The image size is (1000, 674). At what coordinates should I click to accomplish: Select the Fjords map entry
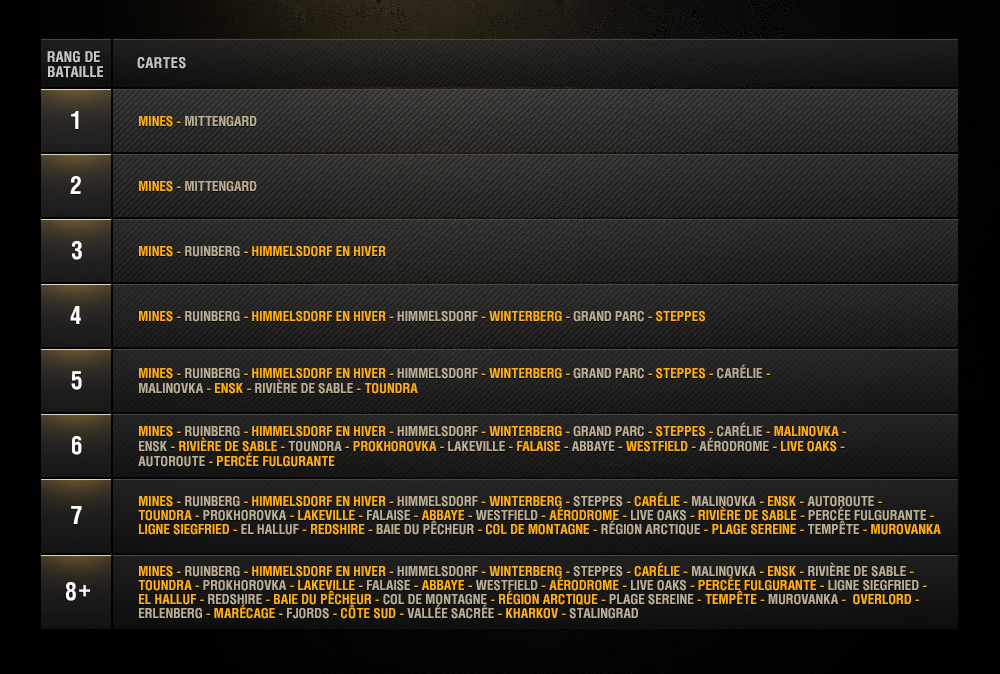pos(307,614)
